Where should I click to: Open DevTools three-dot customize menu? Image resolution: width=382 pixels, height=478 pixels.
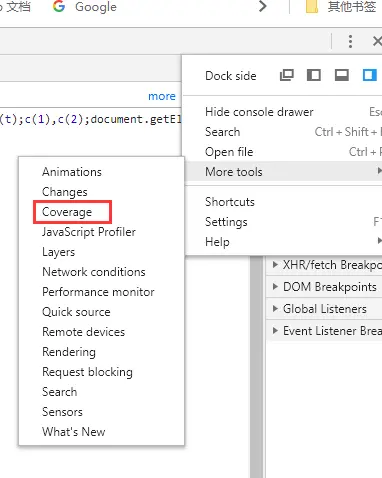point(350,41)
